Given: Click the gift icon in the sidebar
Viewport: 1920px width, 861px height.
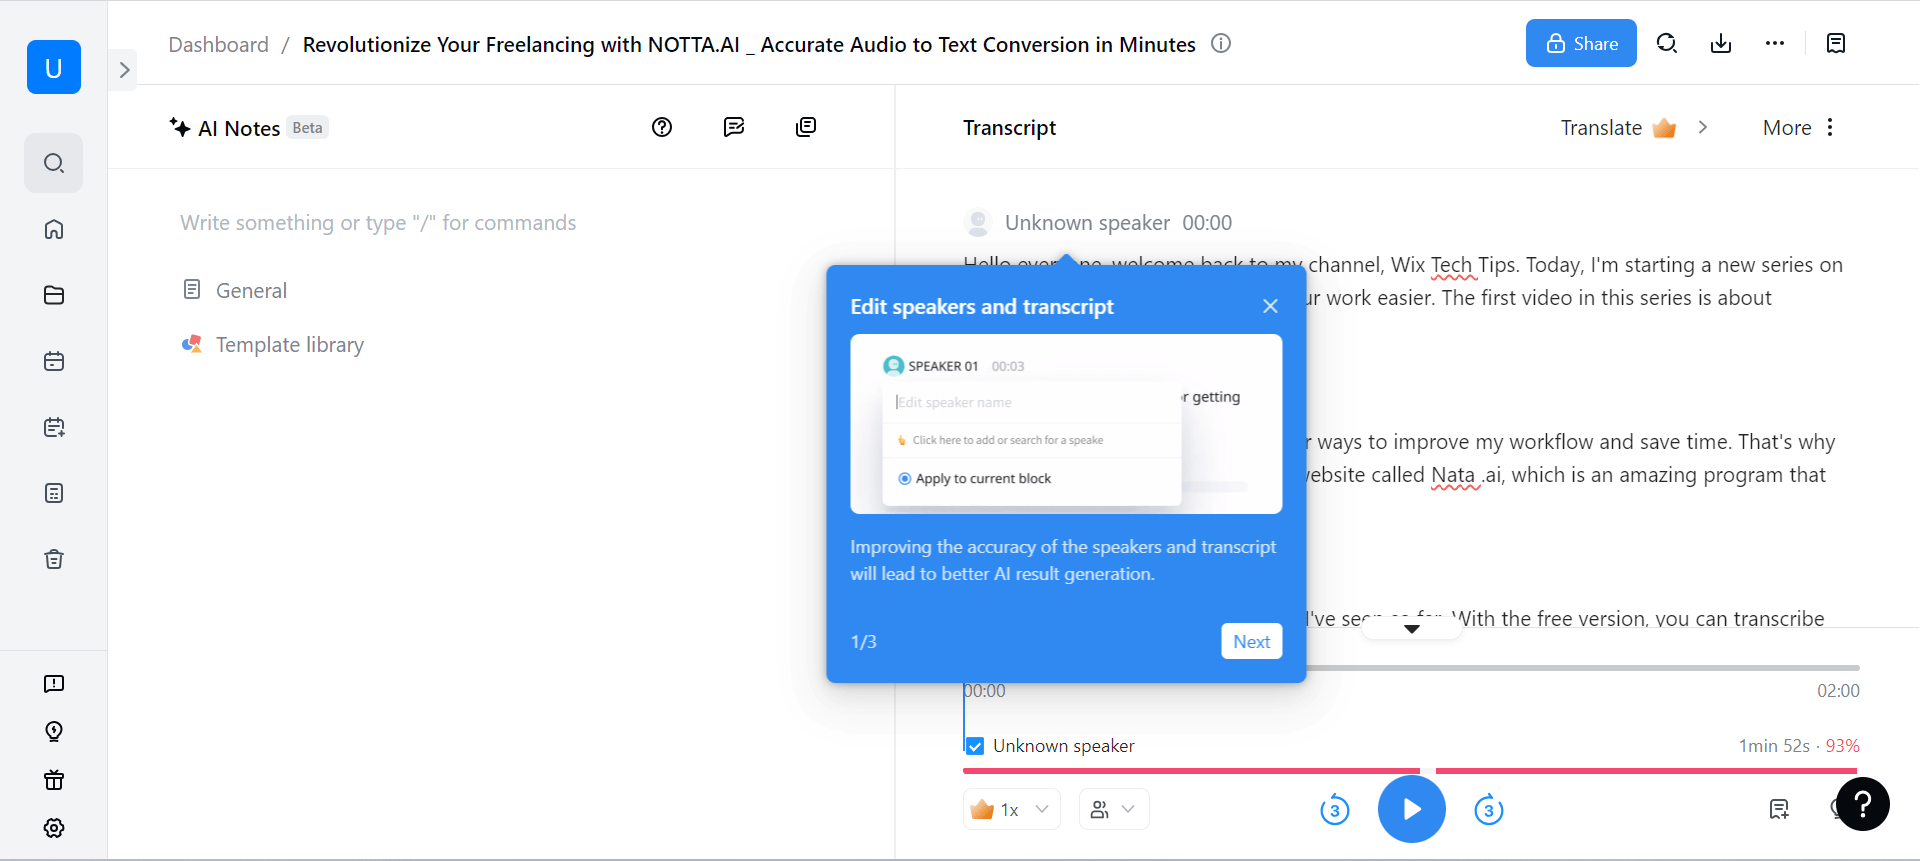Looking at the screenshot, I should coord(54,780).
